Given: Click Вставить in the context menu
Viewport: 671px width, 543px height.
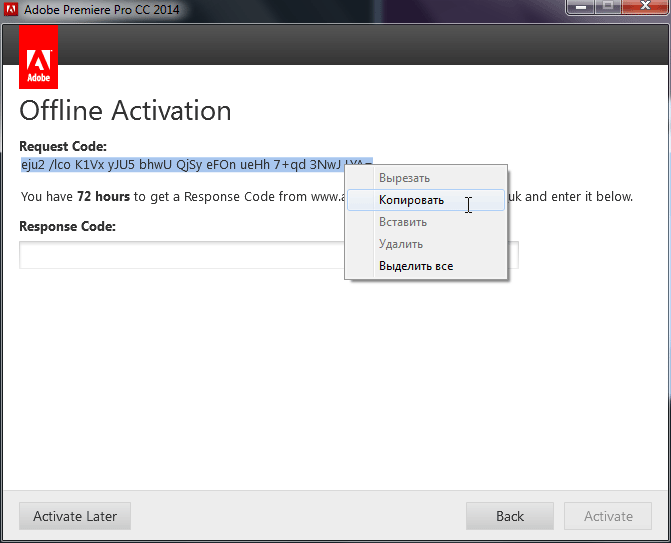Looking at the screenshot, I should coord(426,222).
